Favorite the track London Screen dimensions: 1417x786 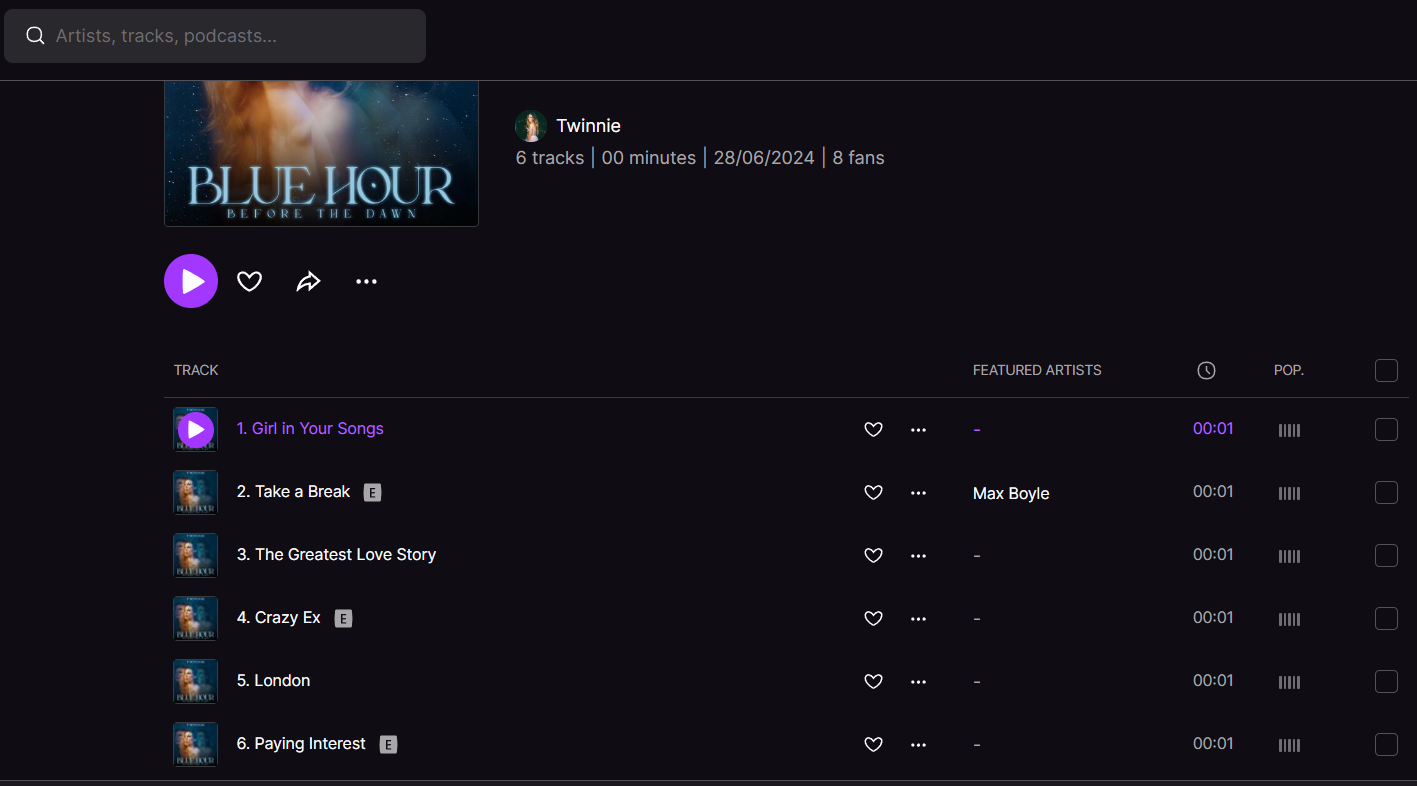coord(873,682)
